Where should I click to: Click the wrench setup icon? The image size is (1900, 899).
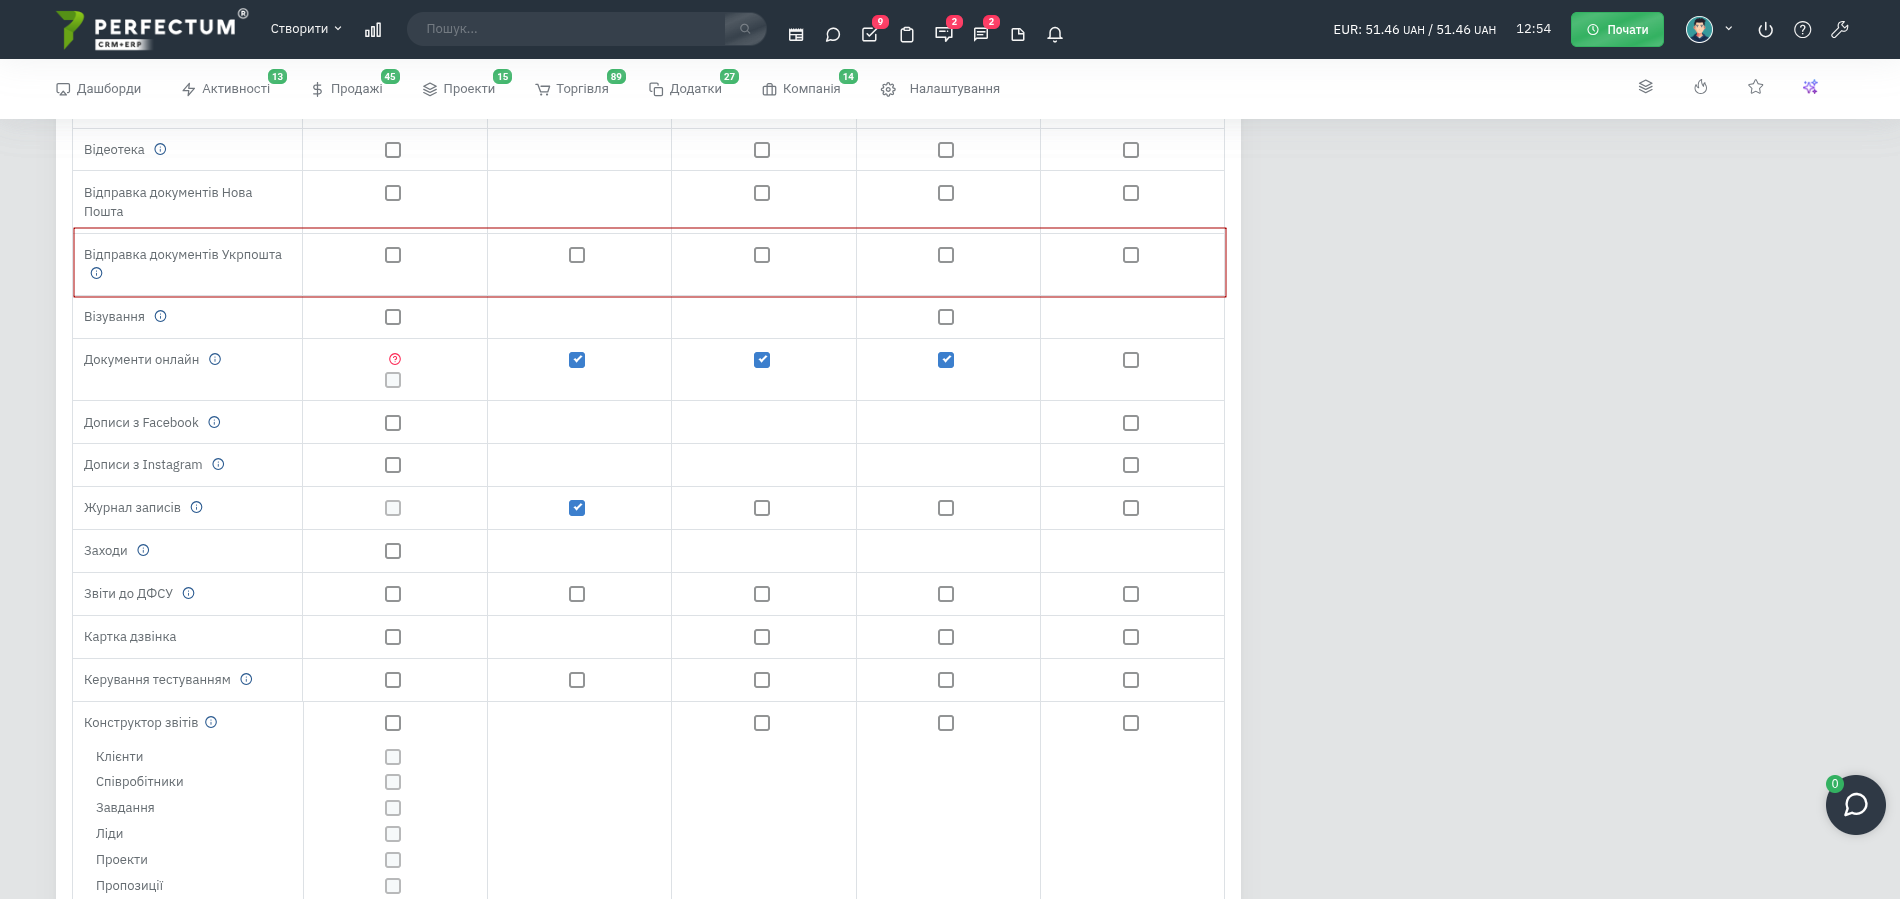[x=1840, y=30]
